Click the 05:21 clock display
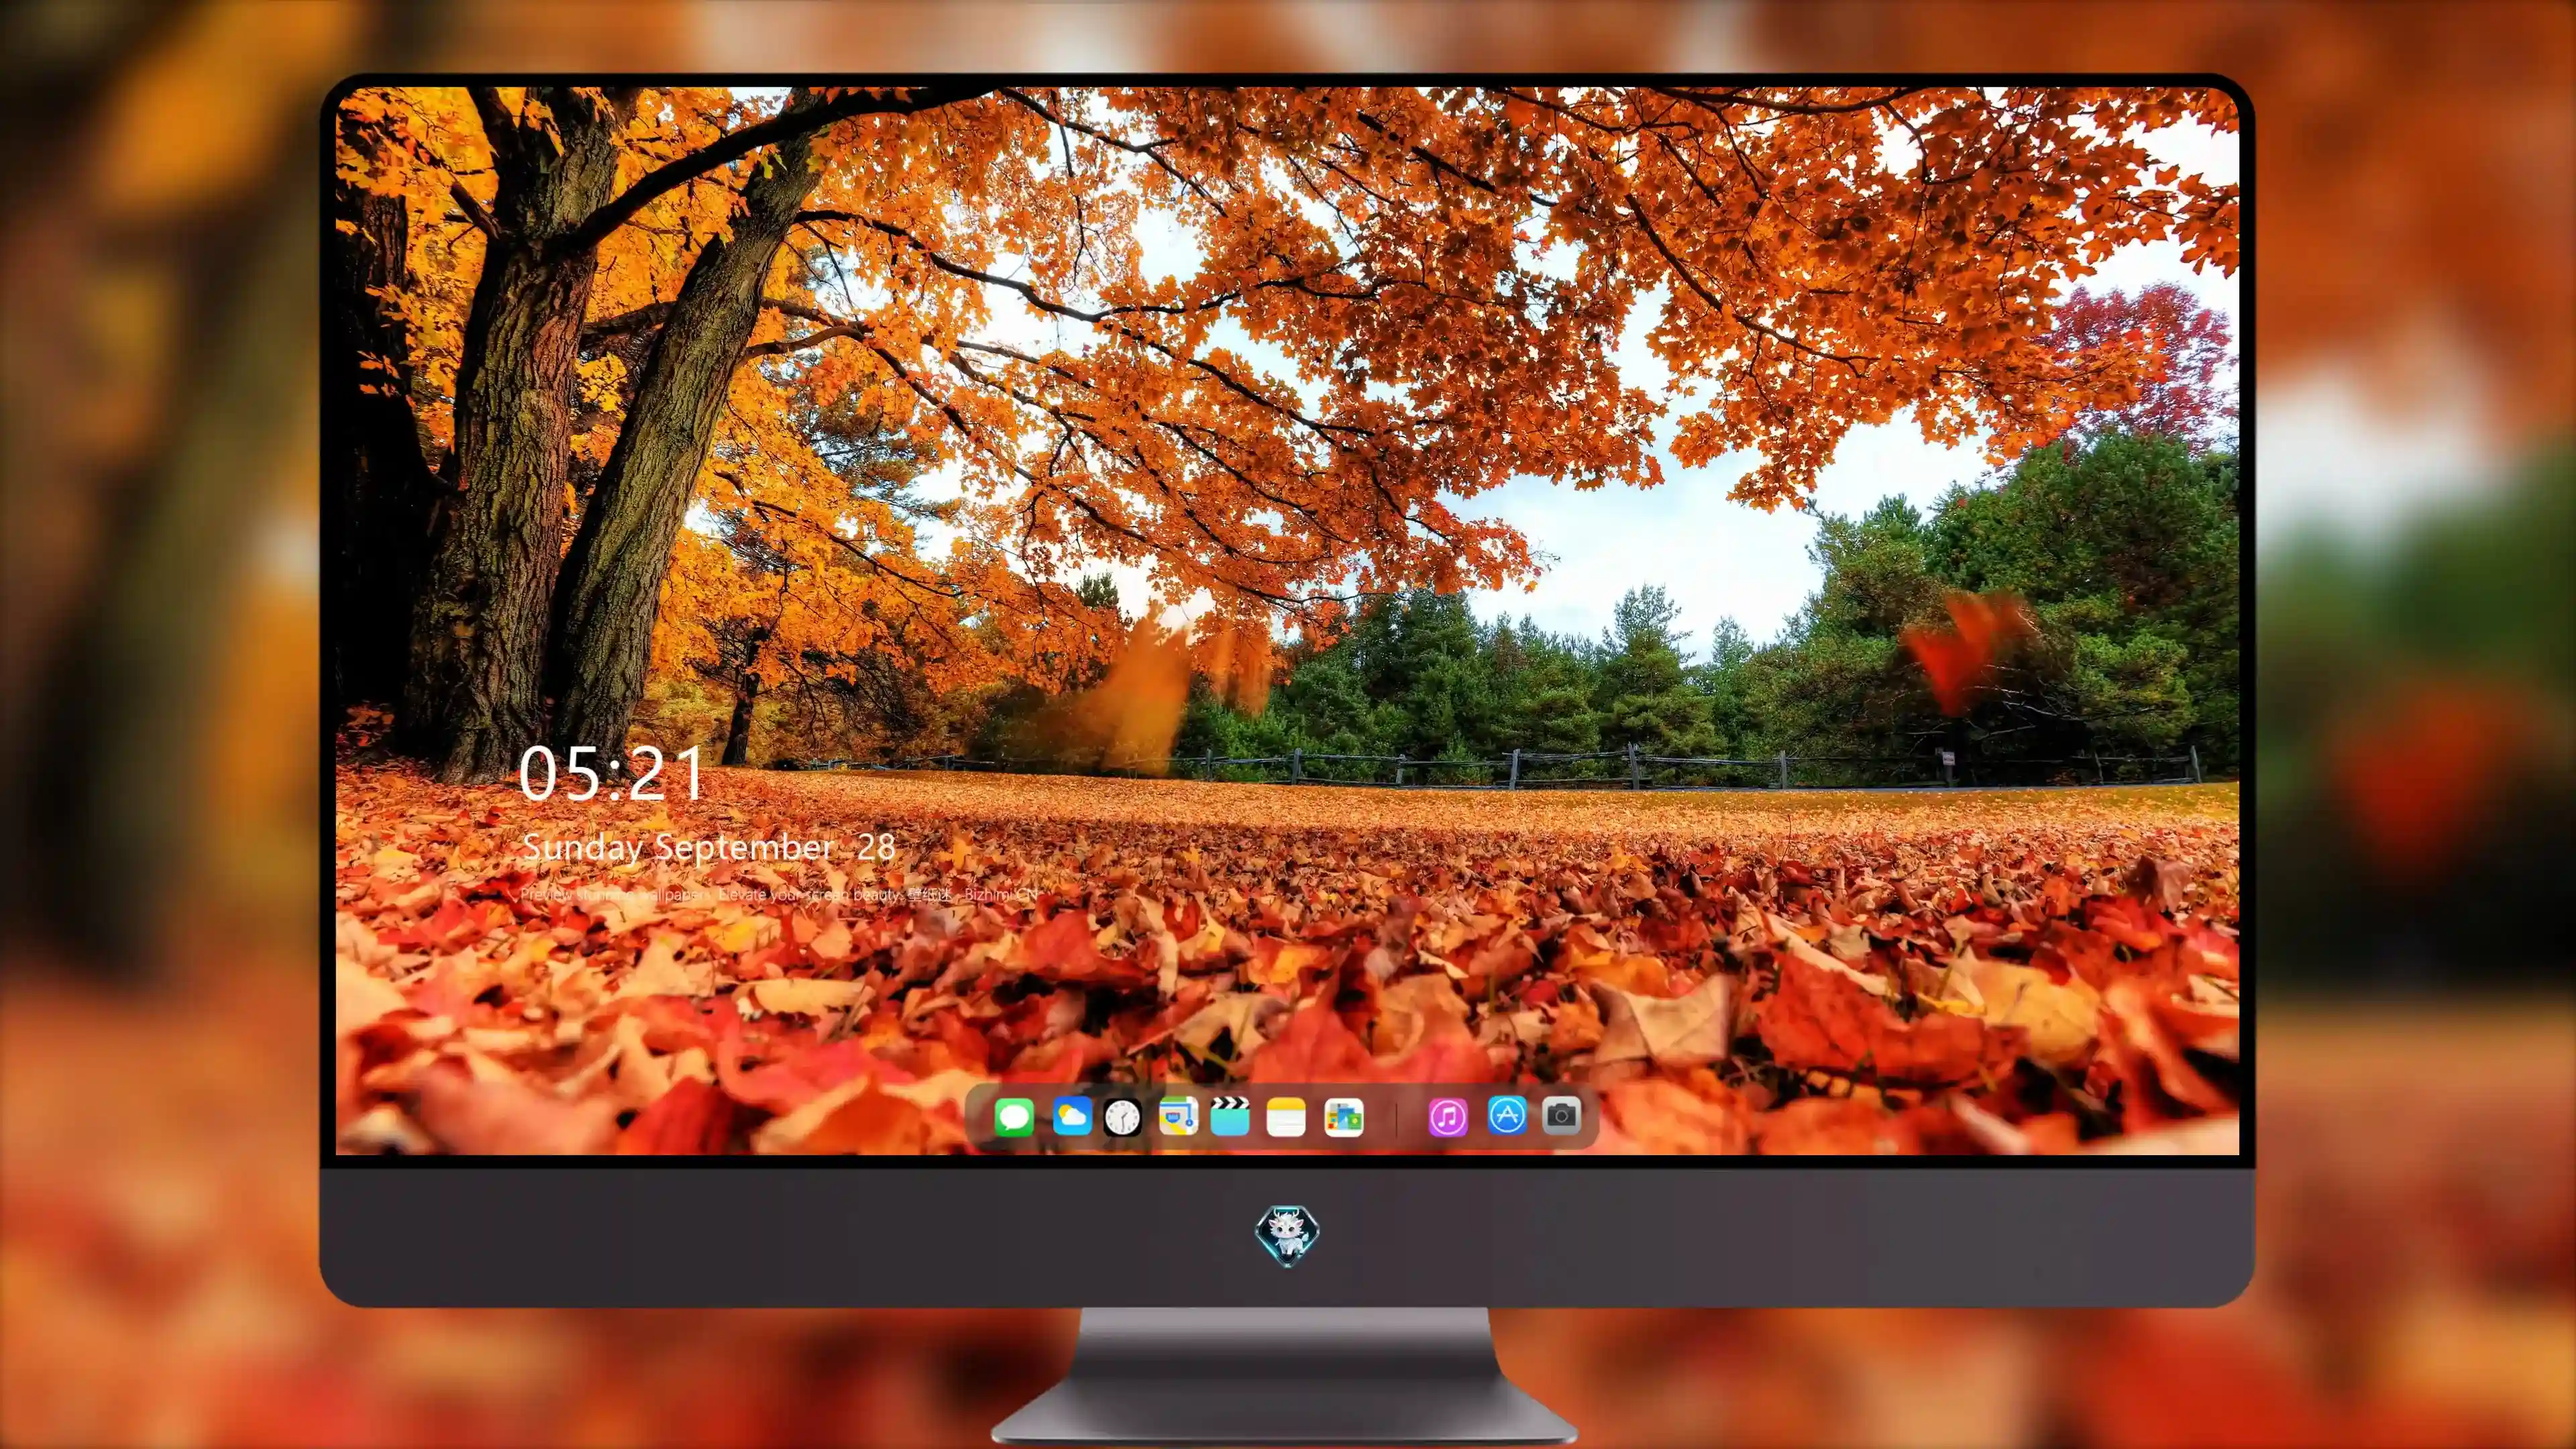The width and height of the screenshot is (2576, 1449). pos(611,774)
